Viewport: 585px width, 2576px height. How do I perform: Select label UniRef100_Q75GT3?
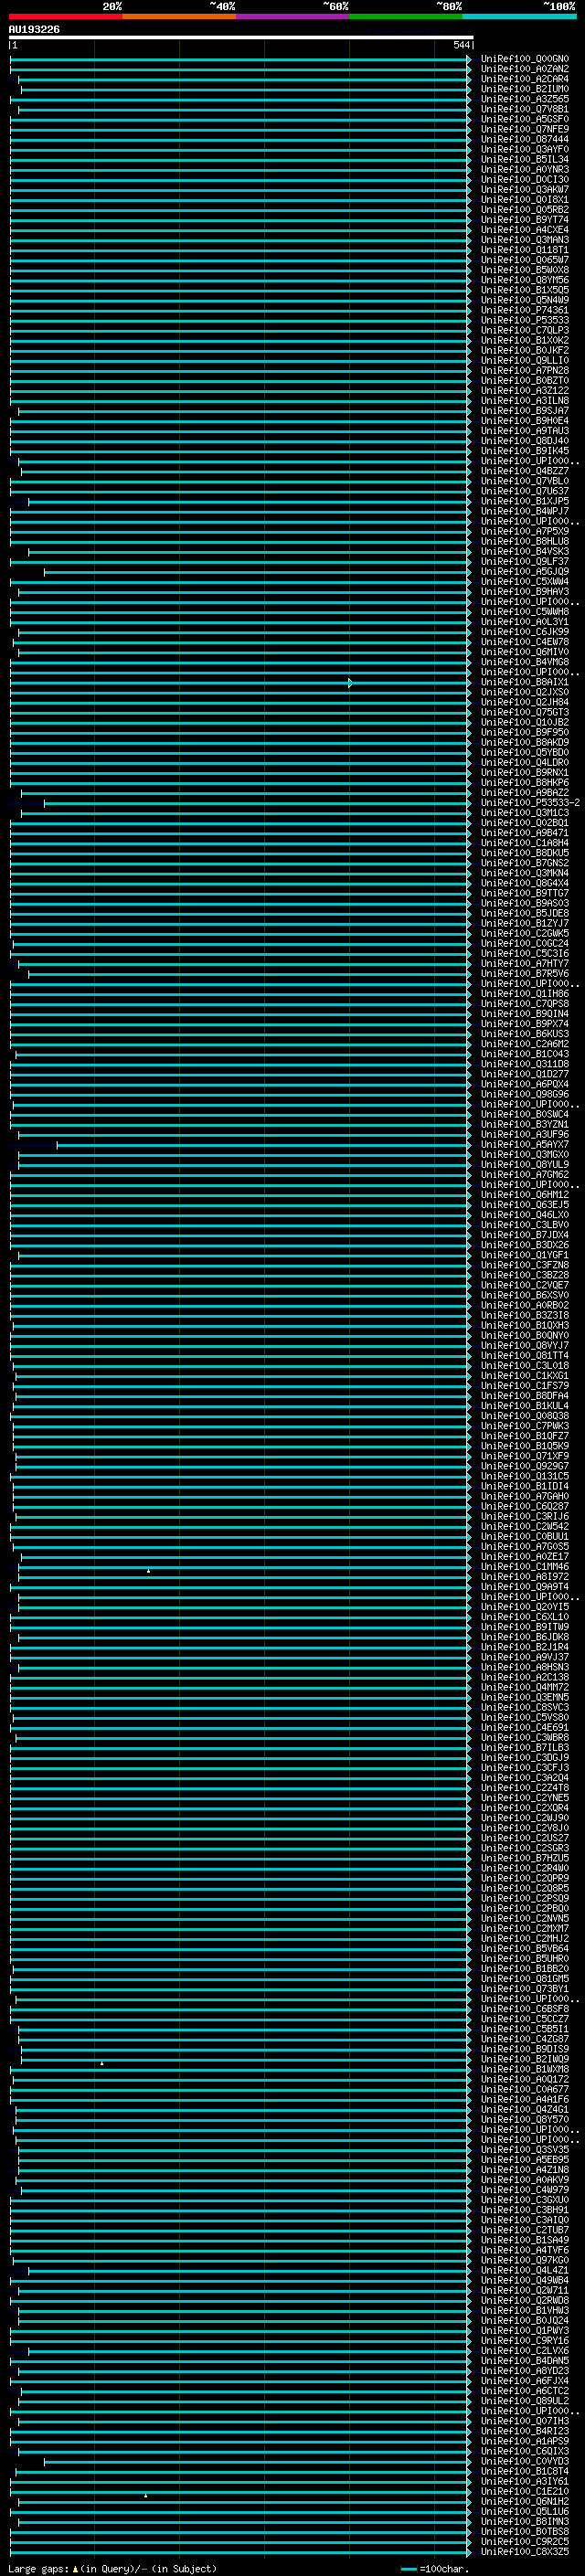coord(525,712)
